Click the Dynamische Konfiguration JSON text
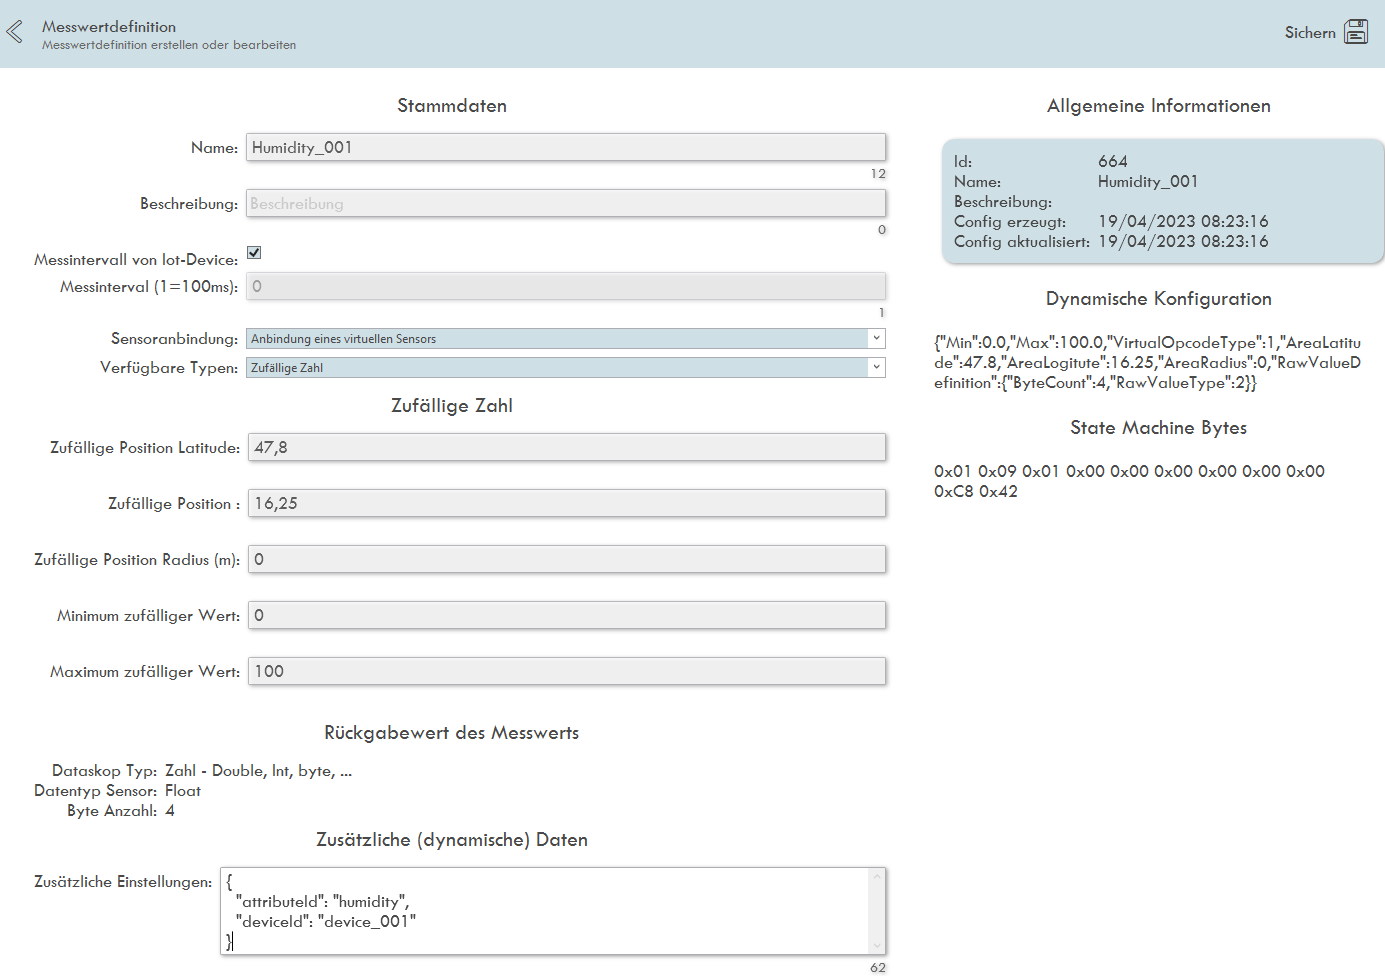1385x976 pixels. pyautogui.click(x=1147, y=362)
